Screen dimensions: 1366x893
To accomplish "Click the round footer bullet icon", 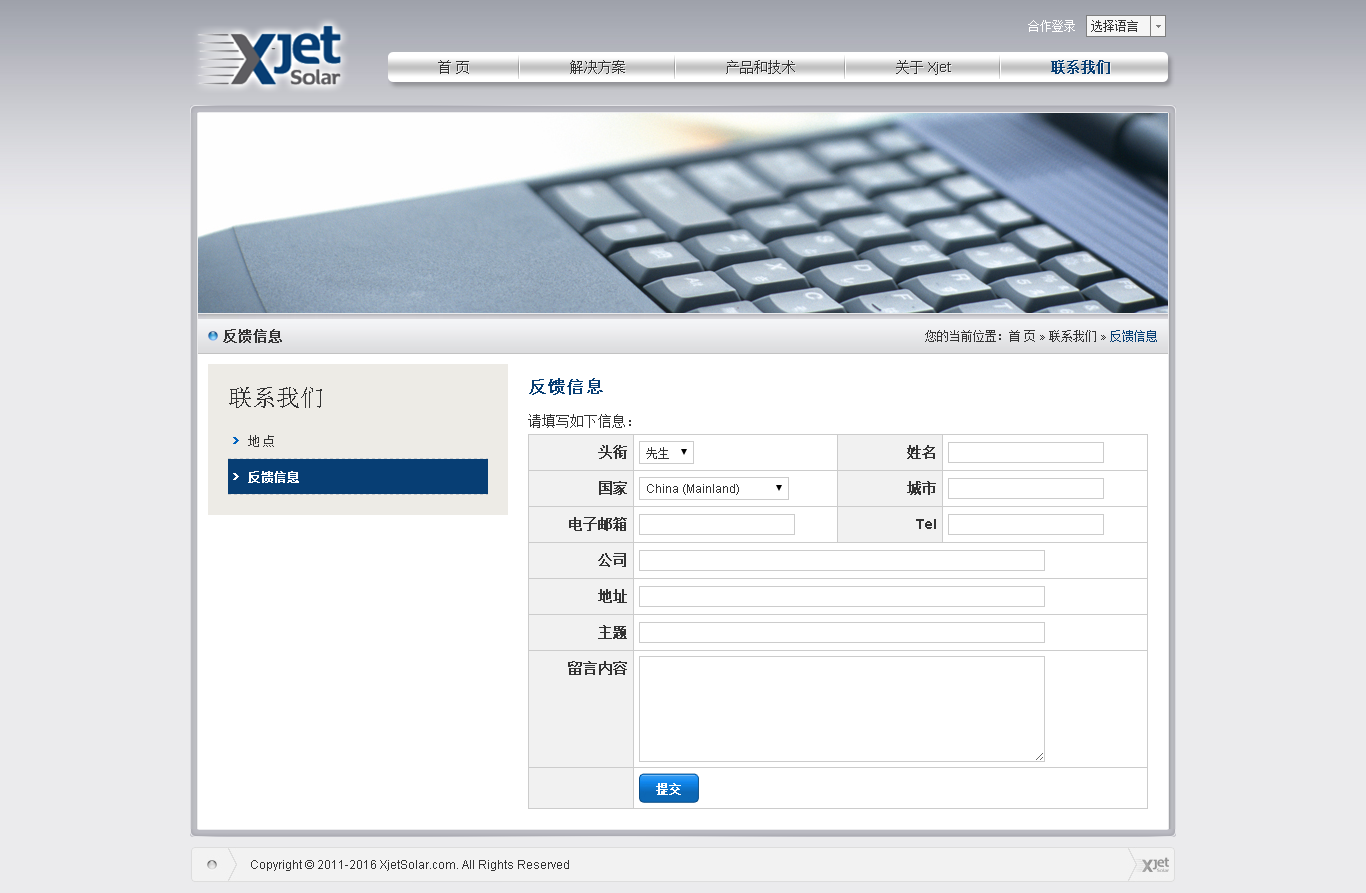I will click(211, 865).
